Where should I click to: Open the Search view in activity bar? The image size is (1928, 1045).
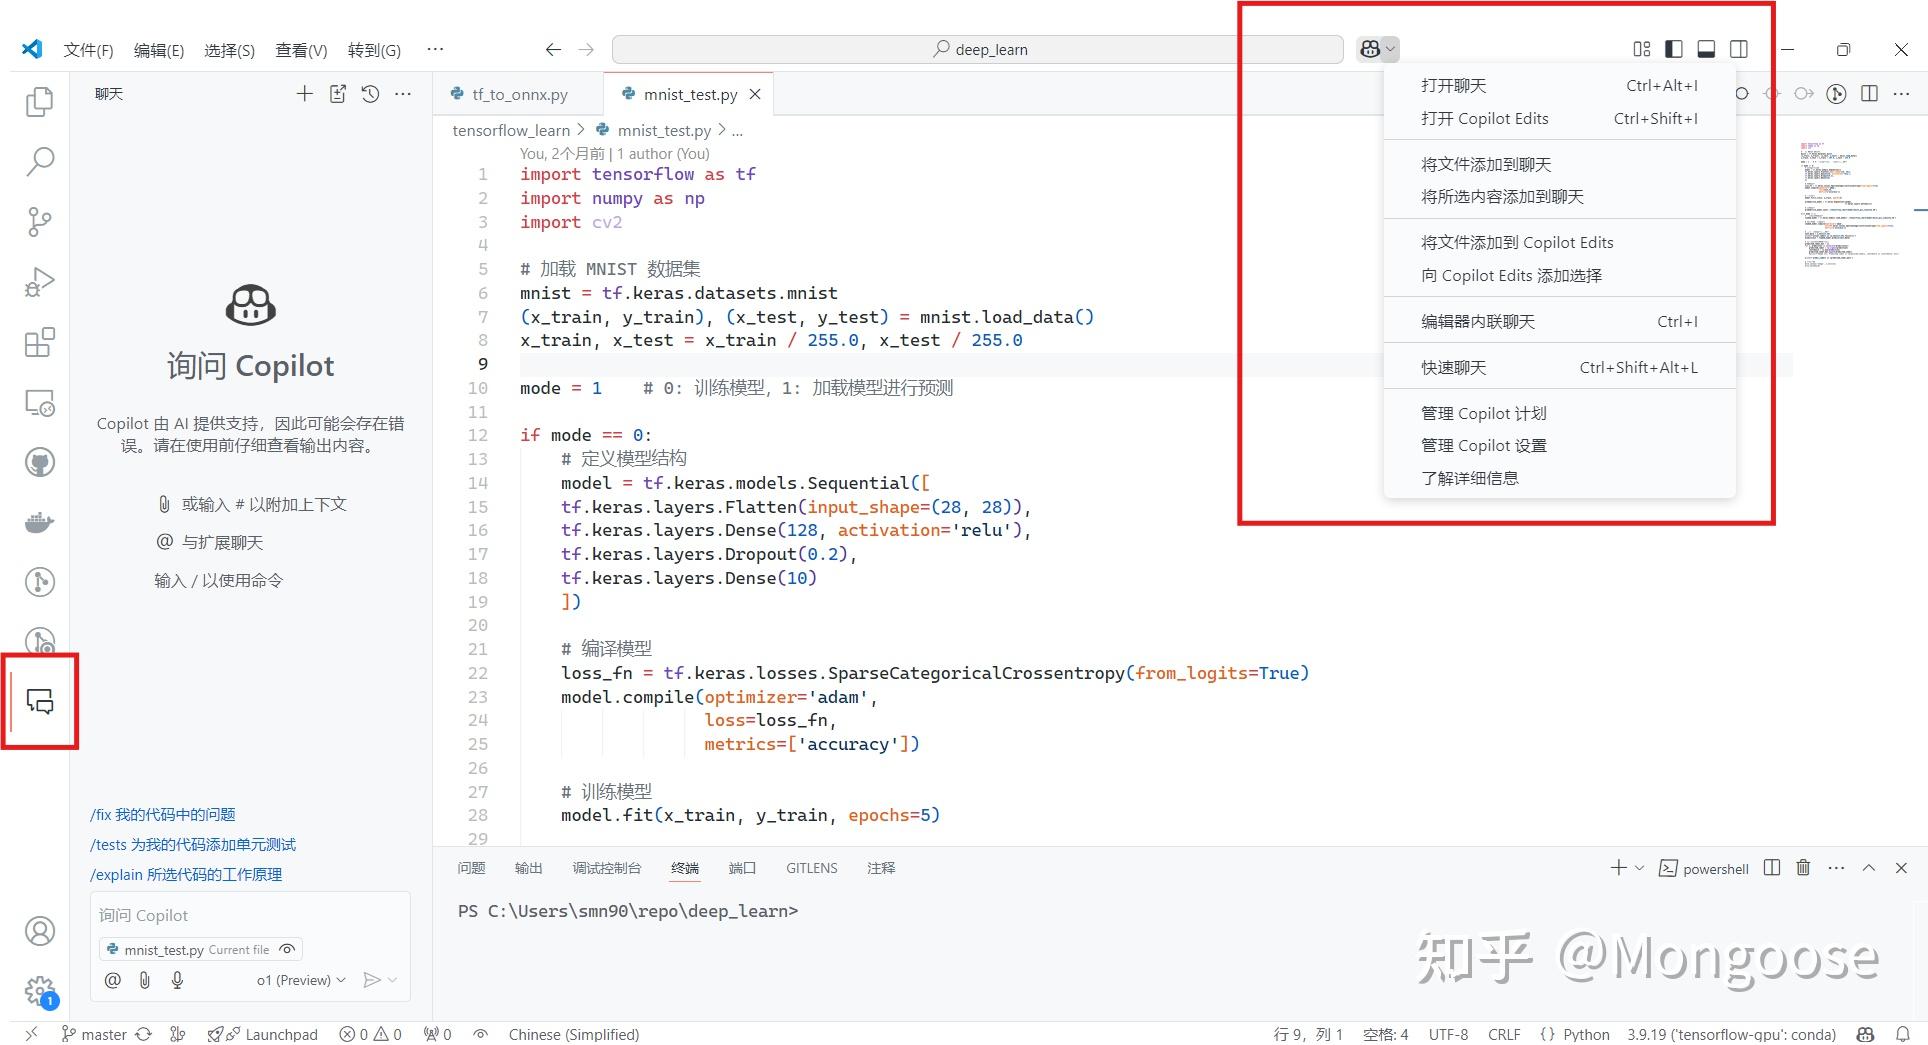coord(39,161)
